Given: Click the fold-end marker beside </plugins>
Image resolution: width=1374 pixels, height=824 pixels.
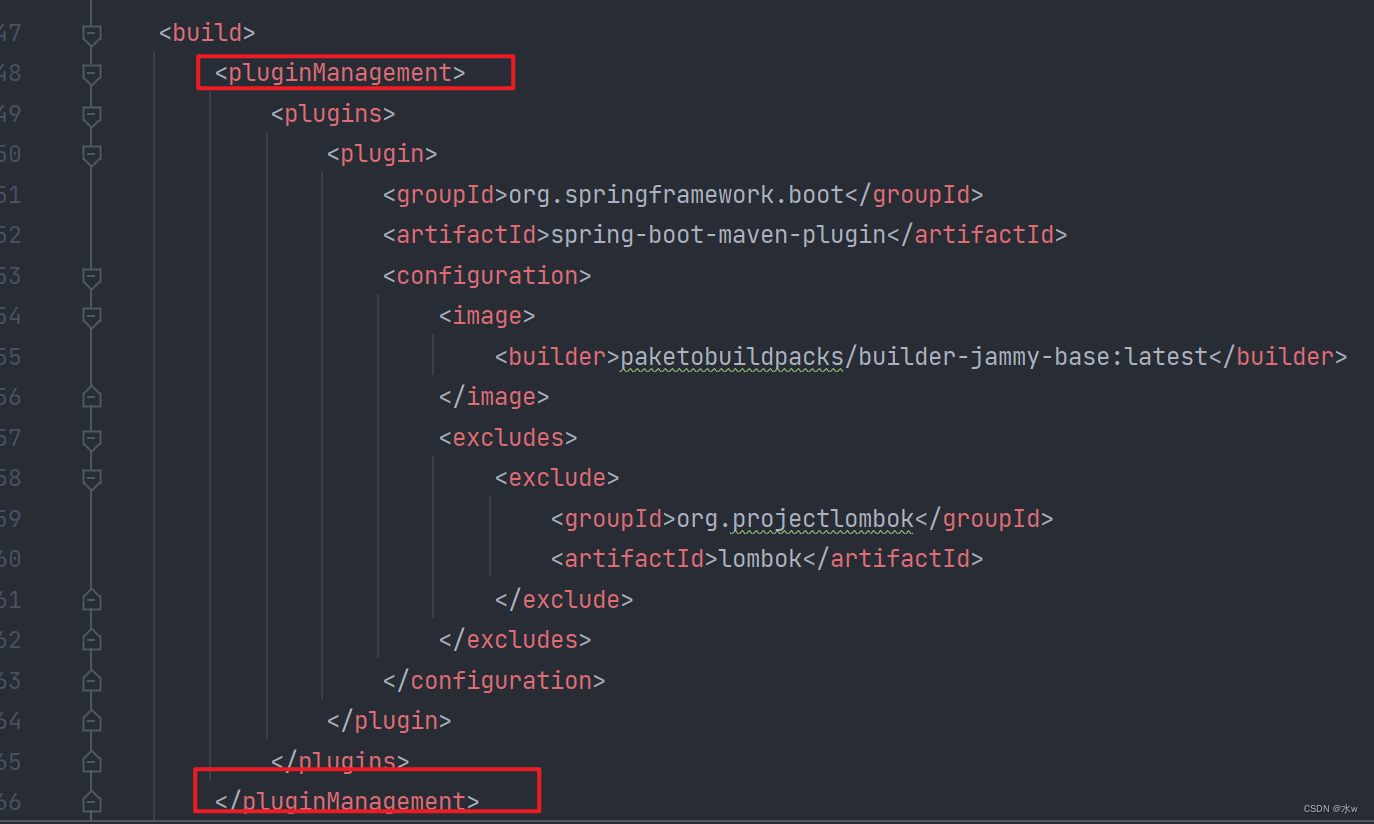Looking at the screenshot, I should (x=91, y=762).
